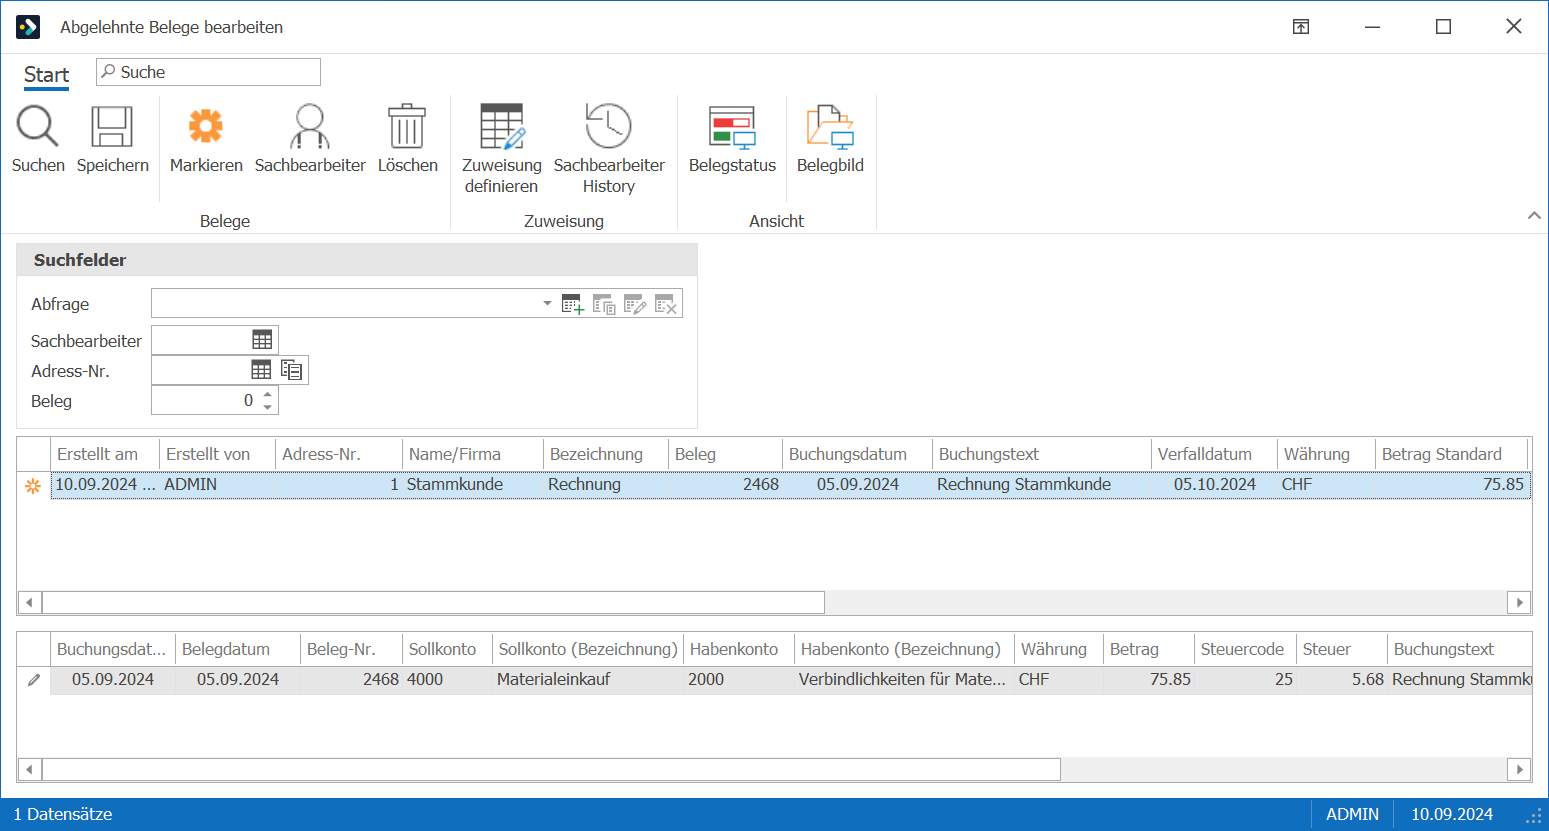Select the Start ribbon tab
The width and height of the screenshot is (1549, 831).
tap(46, 75)
